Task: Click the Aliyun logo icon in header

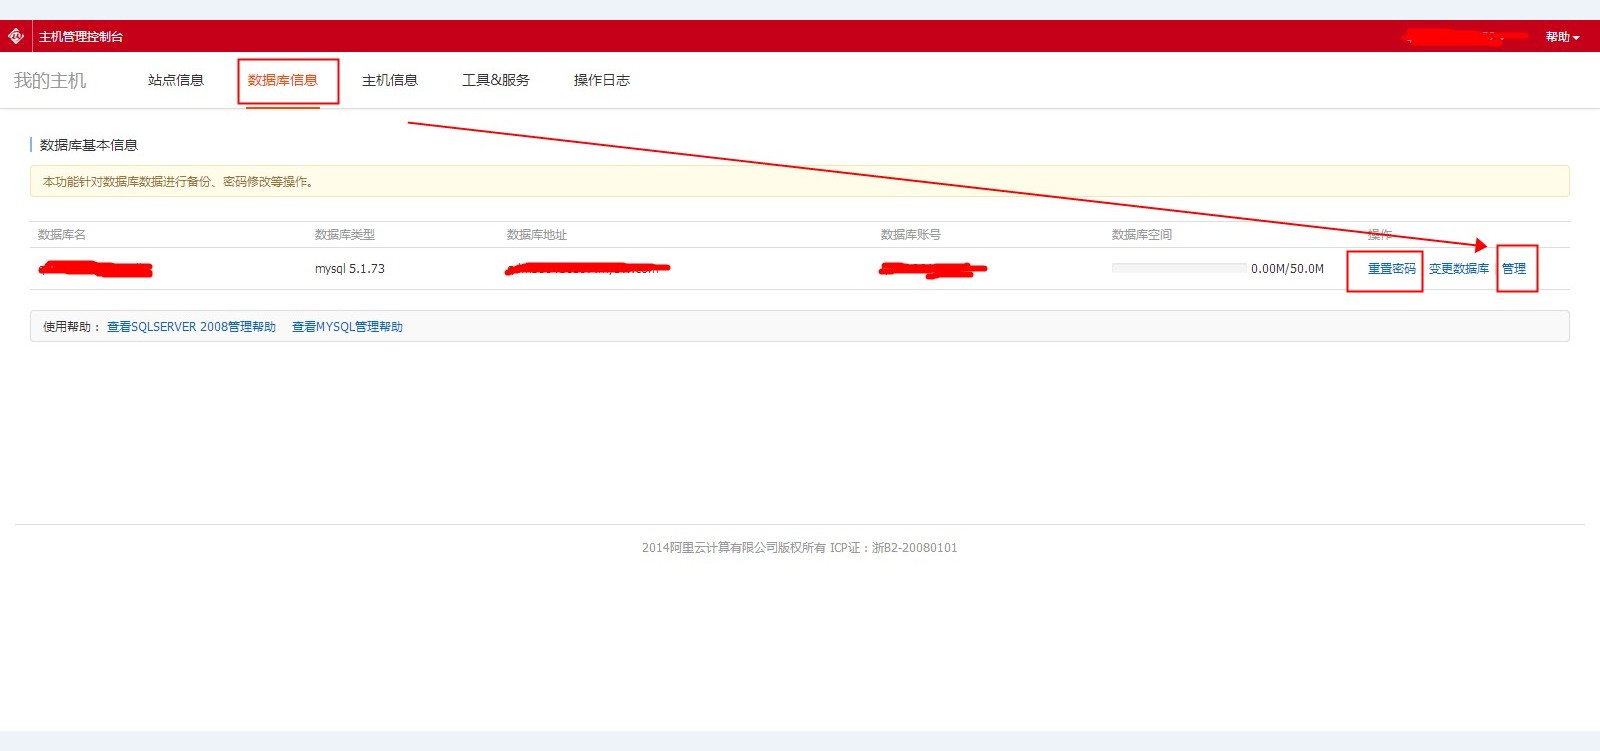Action: (x=16, y=36)
